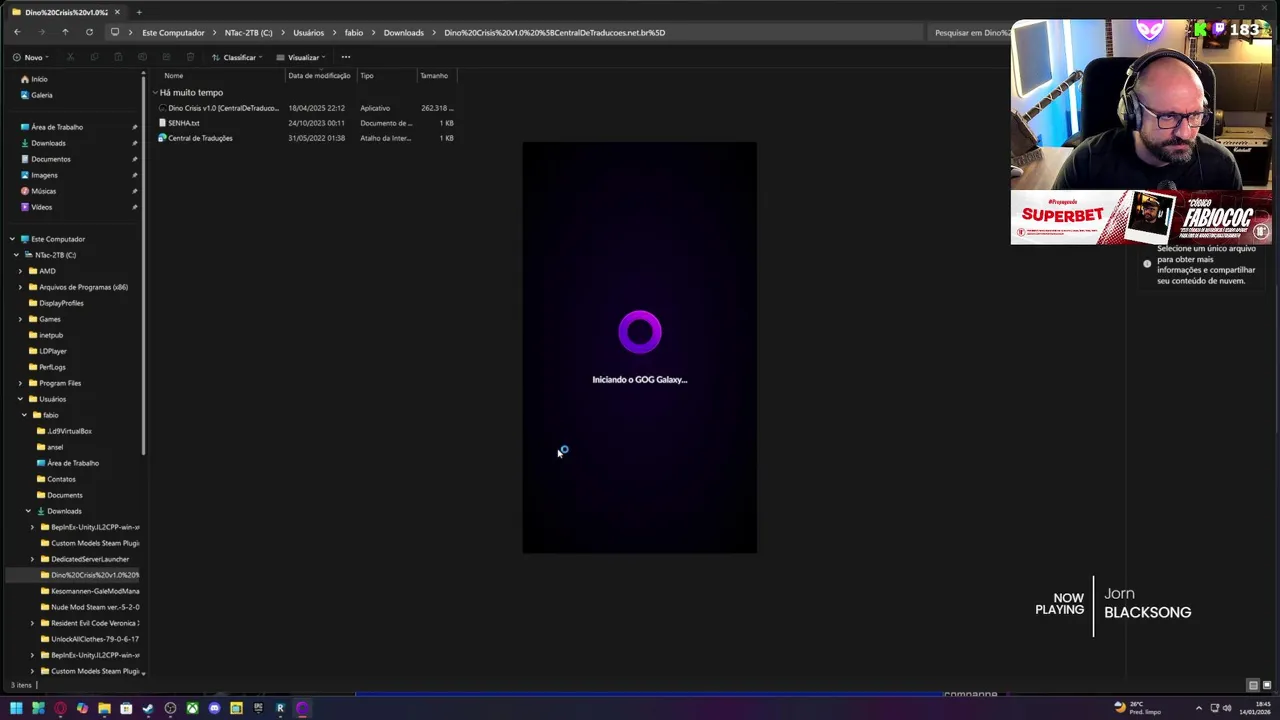Screen dimensions: 1280x720
Task: Click Este Computador in address bar
Action: (x=173, y=32)
